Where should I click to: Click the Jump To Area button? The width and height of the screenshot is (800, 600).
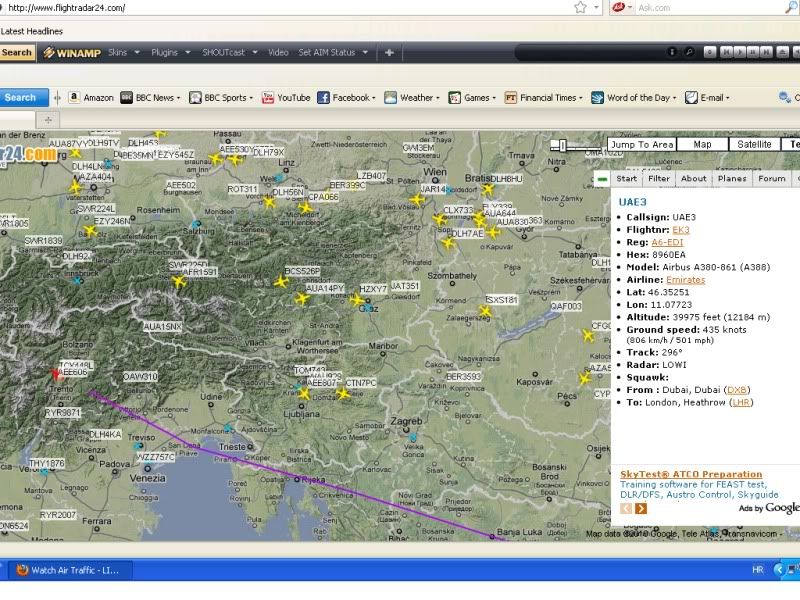point(642,144)
